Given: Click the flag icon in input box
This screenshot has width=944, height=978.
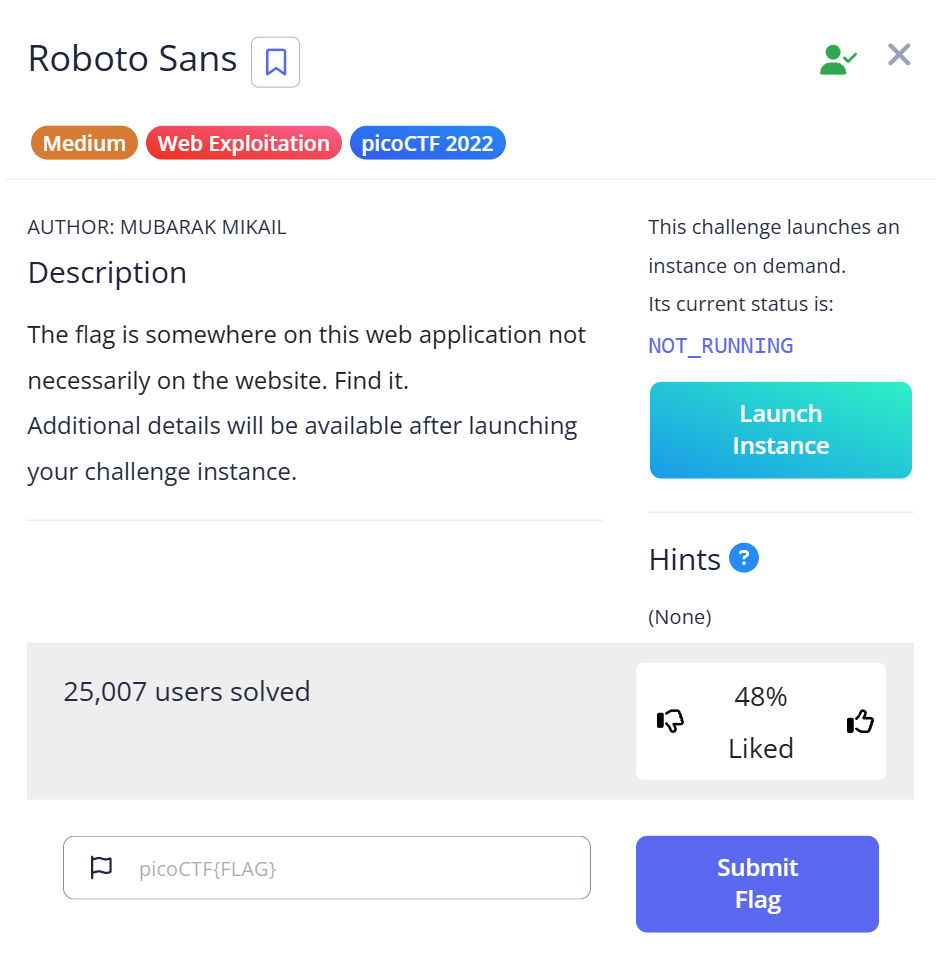Looking at the screenshot, I should pos(102,868).
